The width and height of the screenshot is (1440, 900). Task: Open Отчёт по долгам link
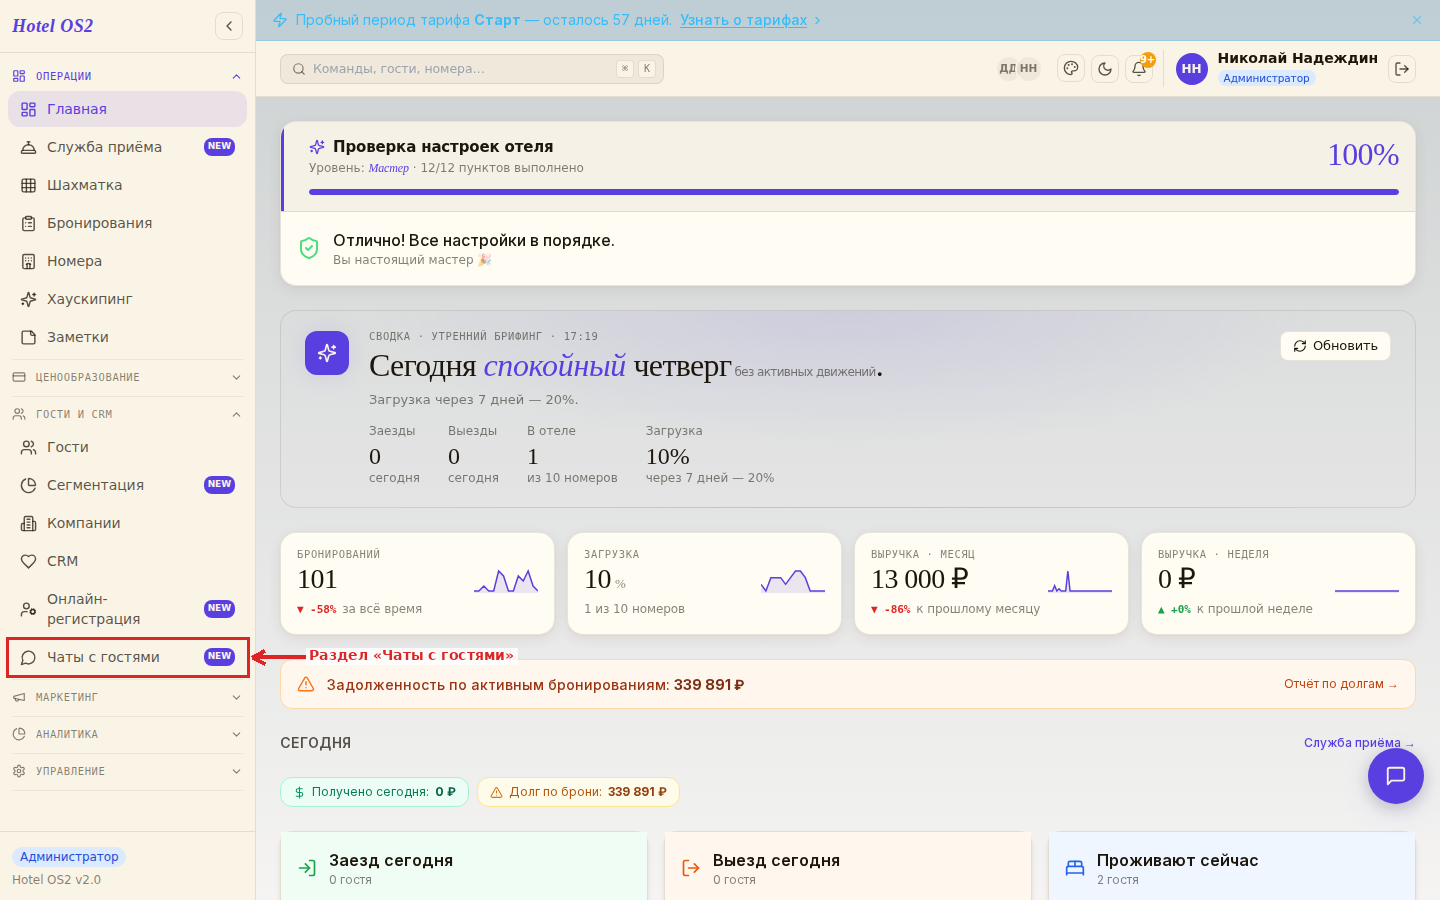coord(1341,684)
